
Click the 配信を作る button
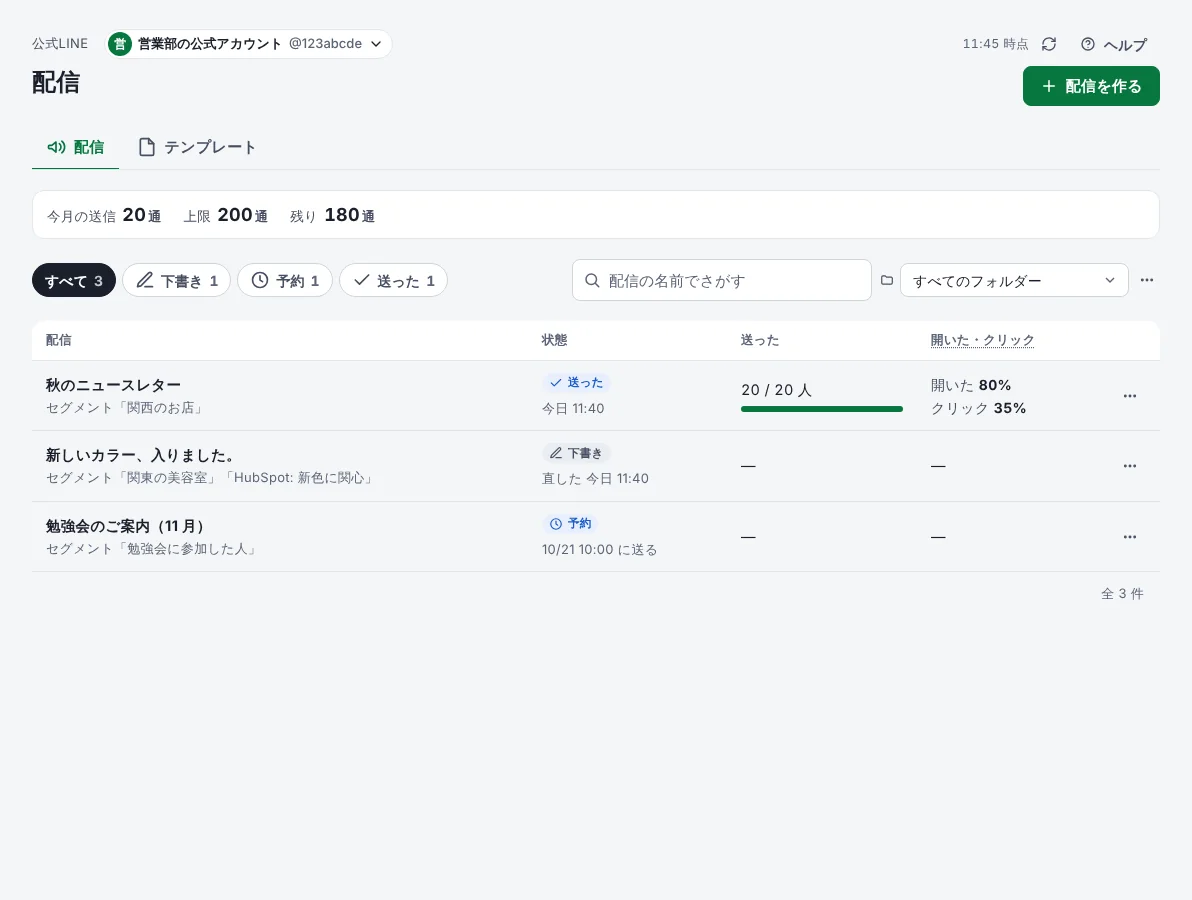pos(1091,86)
